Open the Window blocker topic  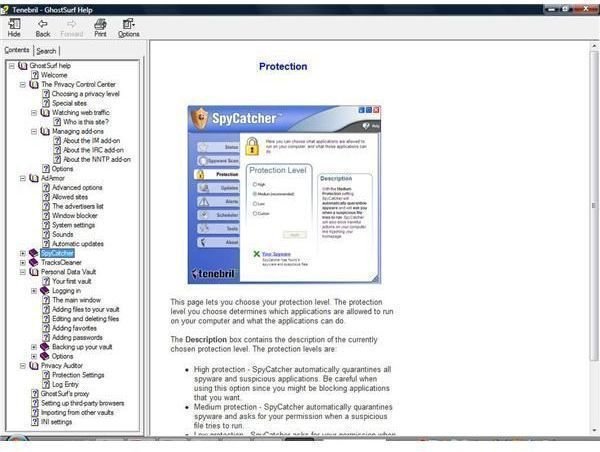point(75,216)
